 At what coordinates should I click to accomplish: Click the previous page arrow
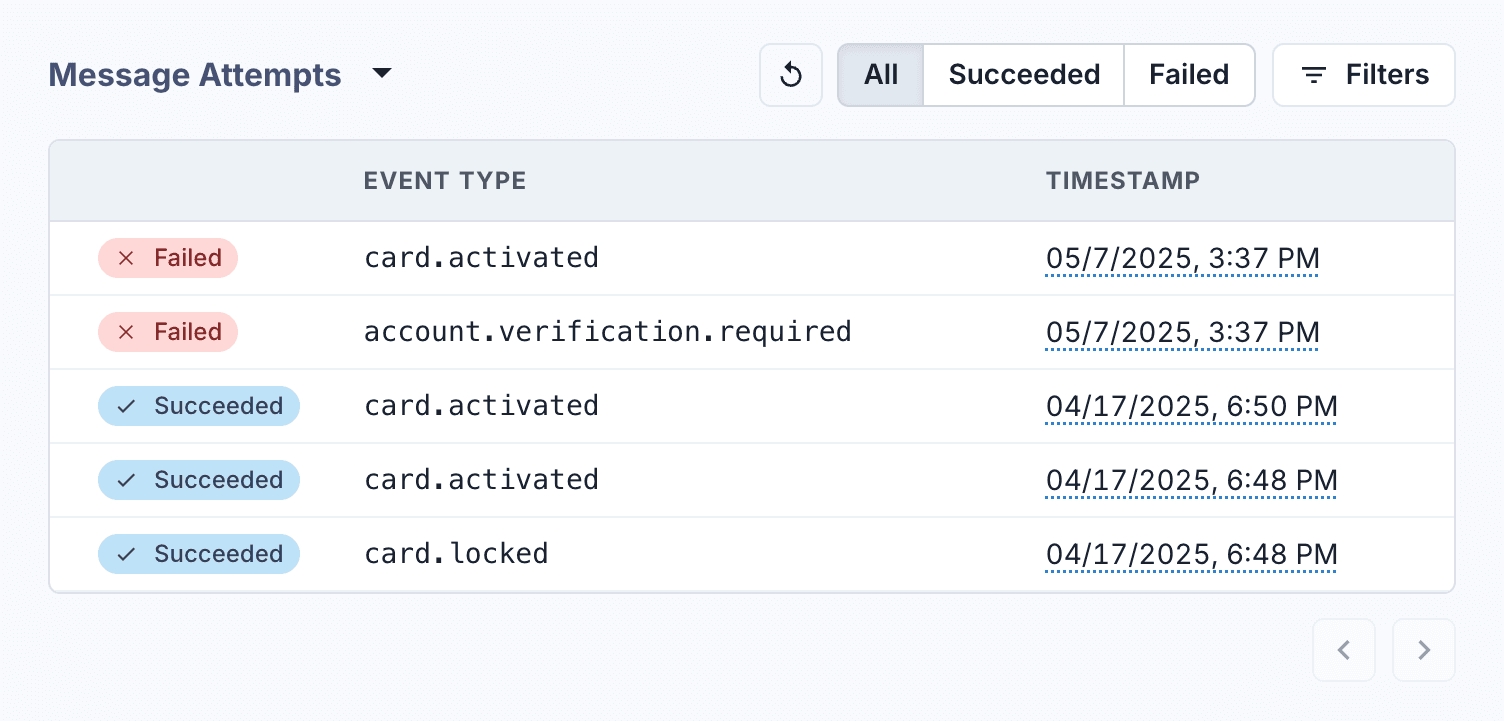pos(1344,650)
